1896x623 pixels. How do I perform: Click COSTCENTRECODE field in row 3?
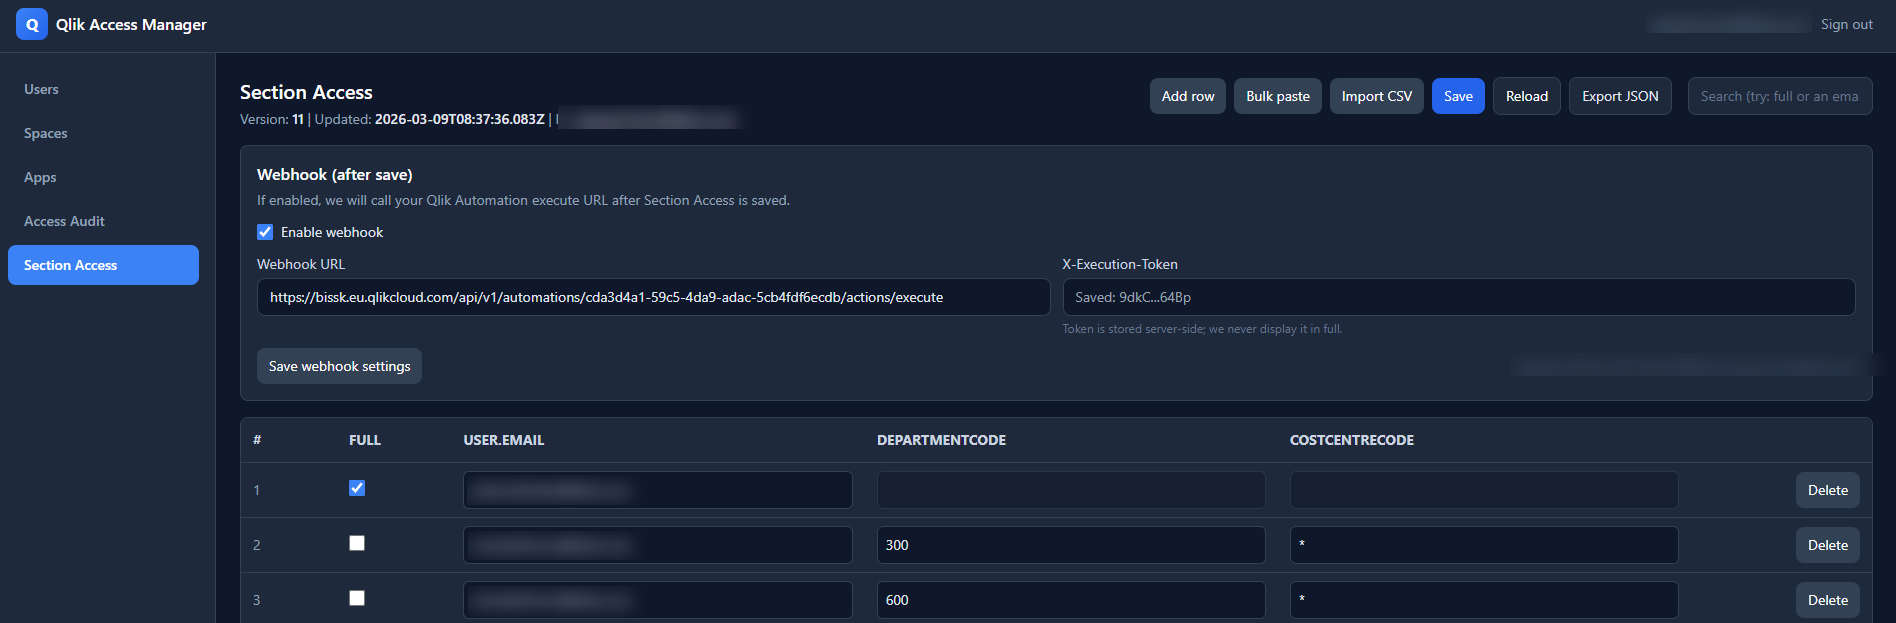[x=1484, y=600]
